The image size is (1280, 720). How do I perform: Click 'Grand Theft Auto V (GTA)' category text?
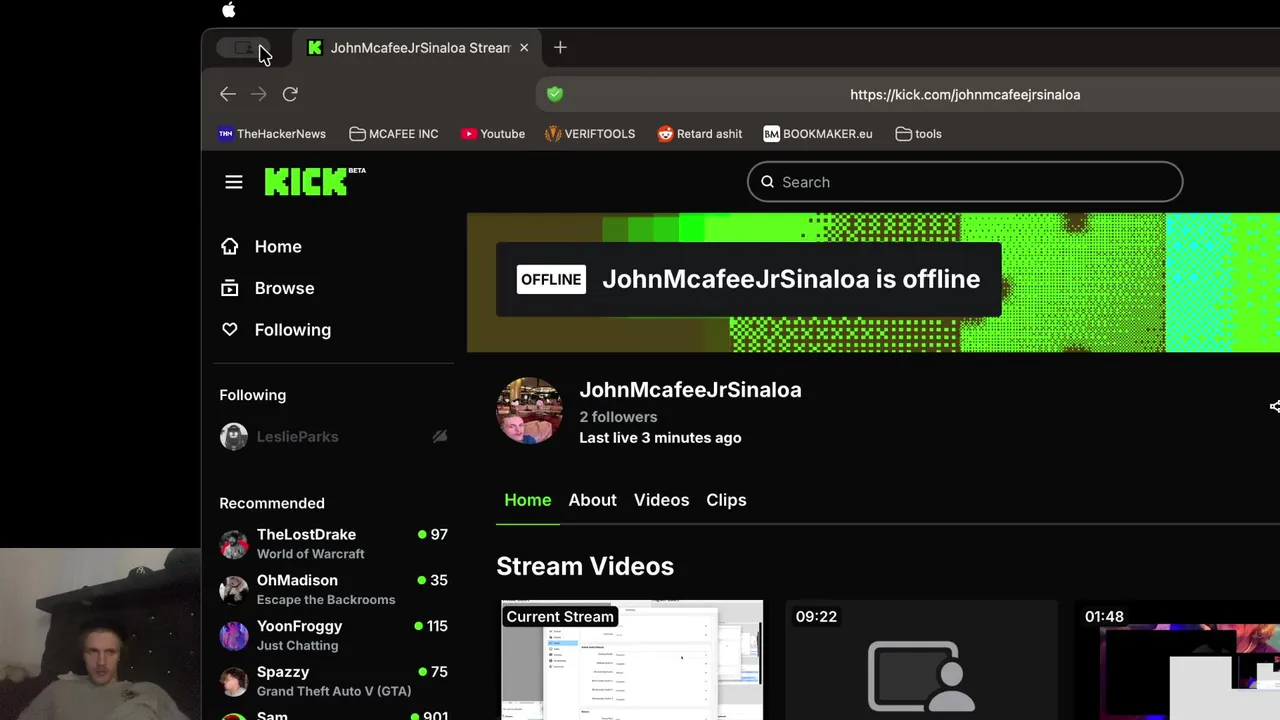[x=334, y=692]
